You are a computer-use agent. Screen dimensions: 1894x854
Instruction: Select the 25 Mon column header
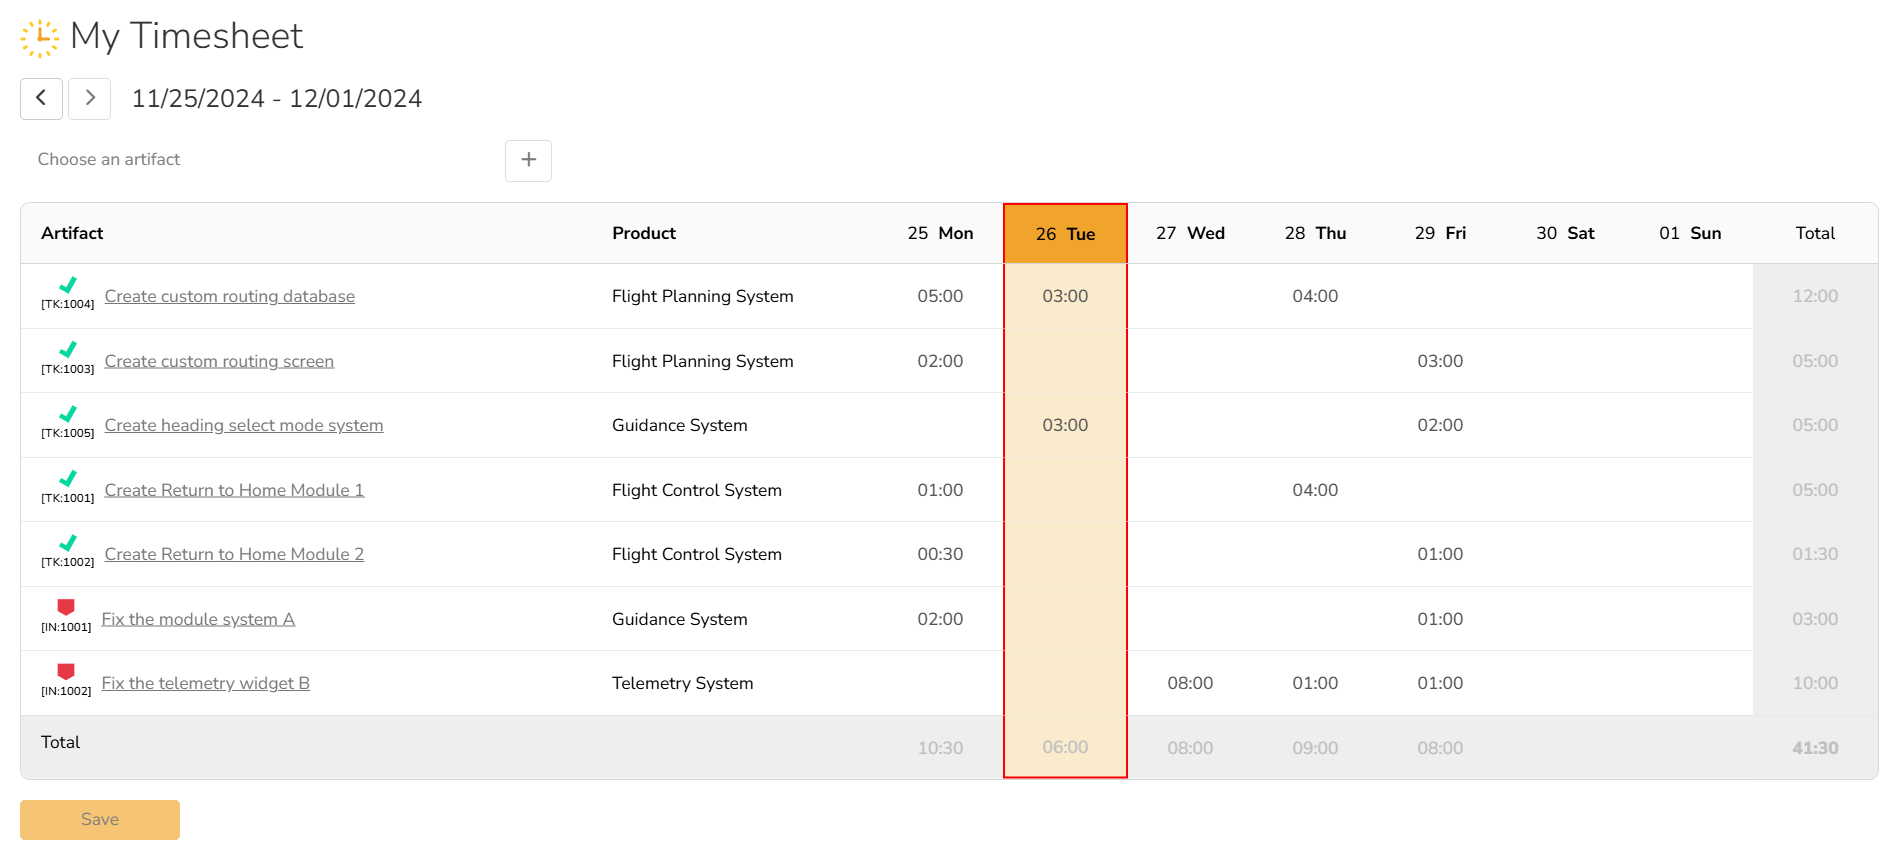click(940, 234)
